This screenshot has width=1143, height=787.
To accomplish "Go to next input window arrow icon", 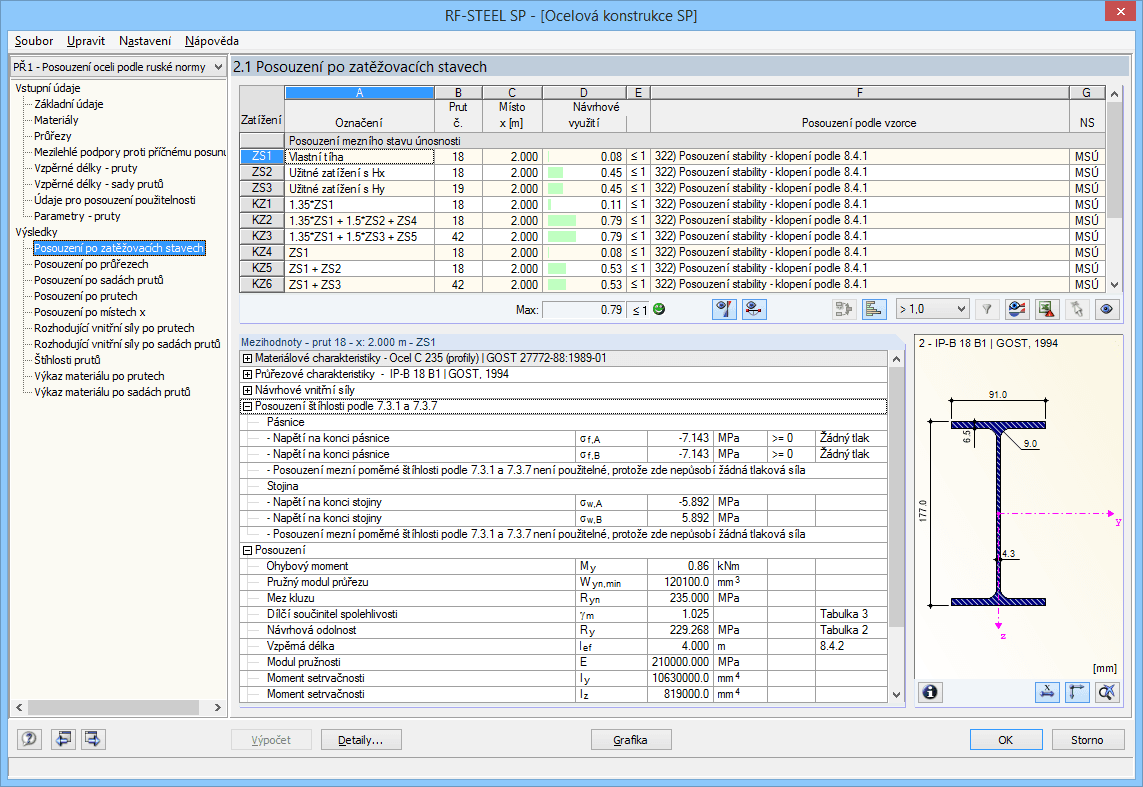I will [94, 740].
